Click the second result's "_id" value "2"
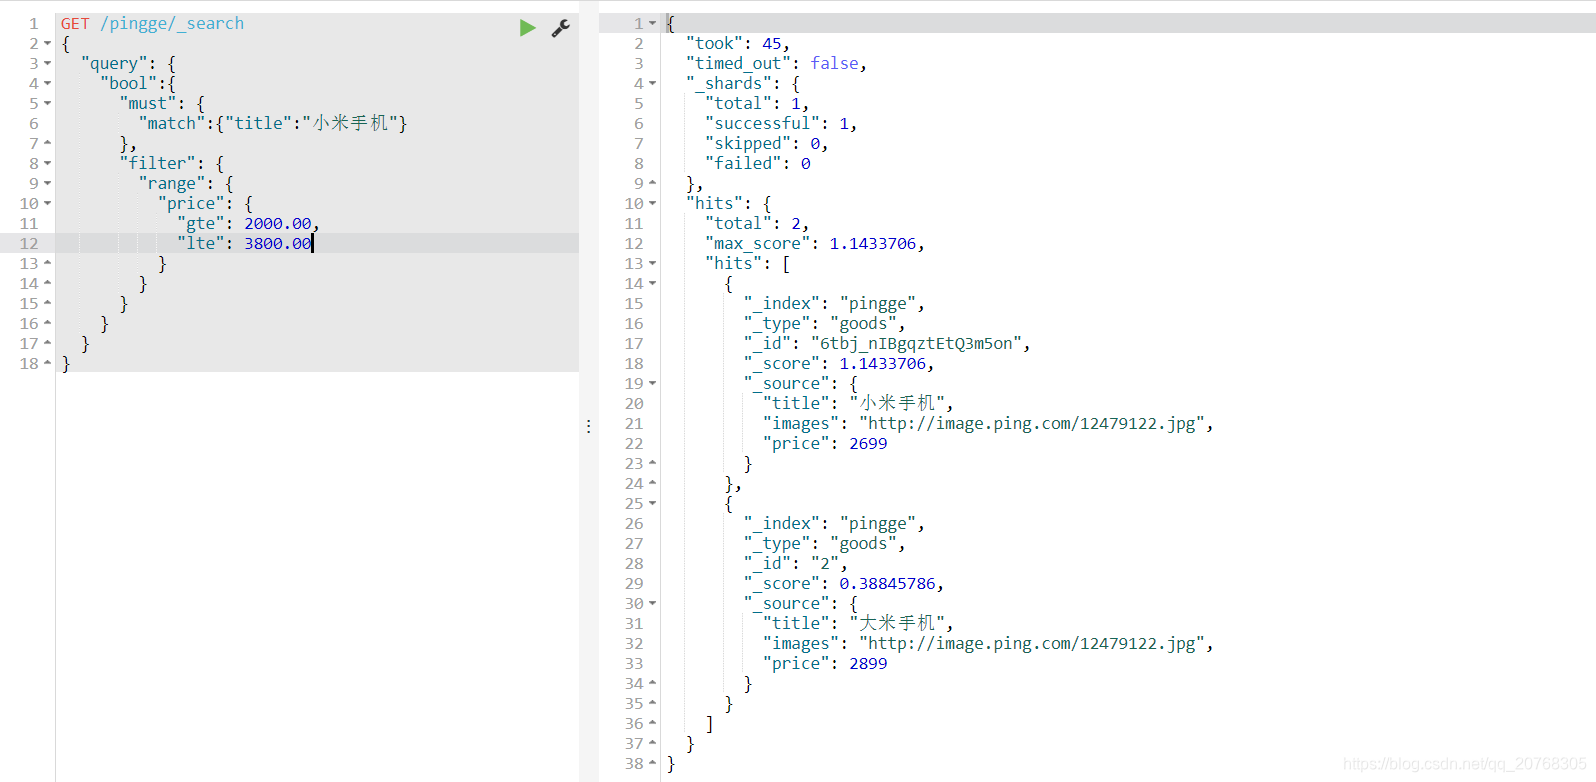This screenshot has width=1596, height=782. coord(825,564)
